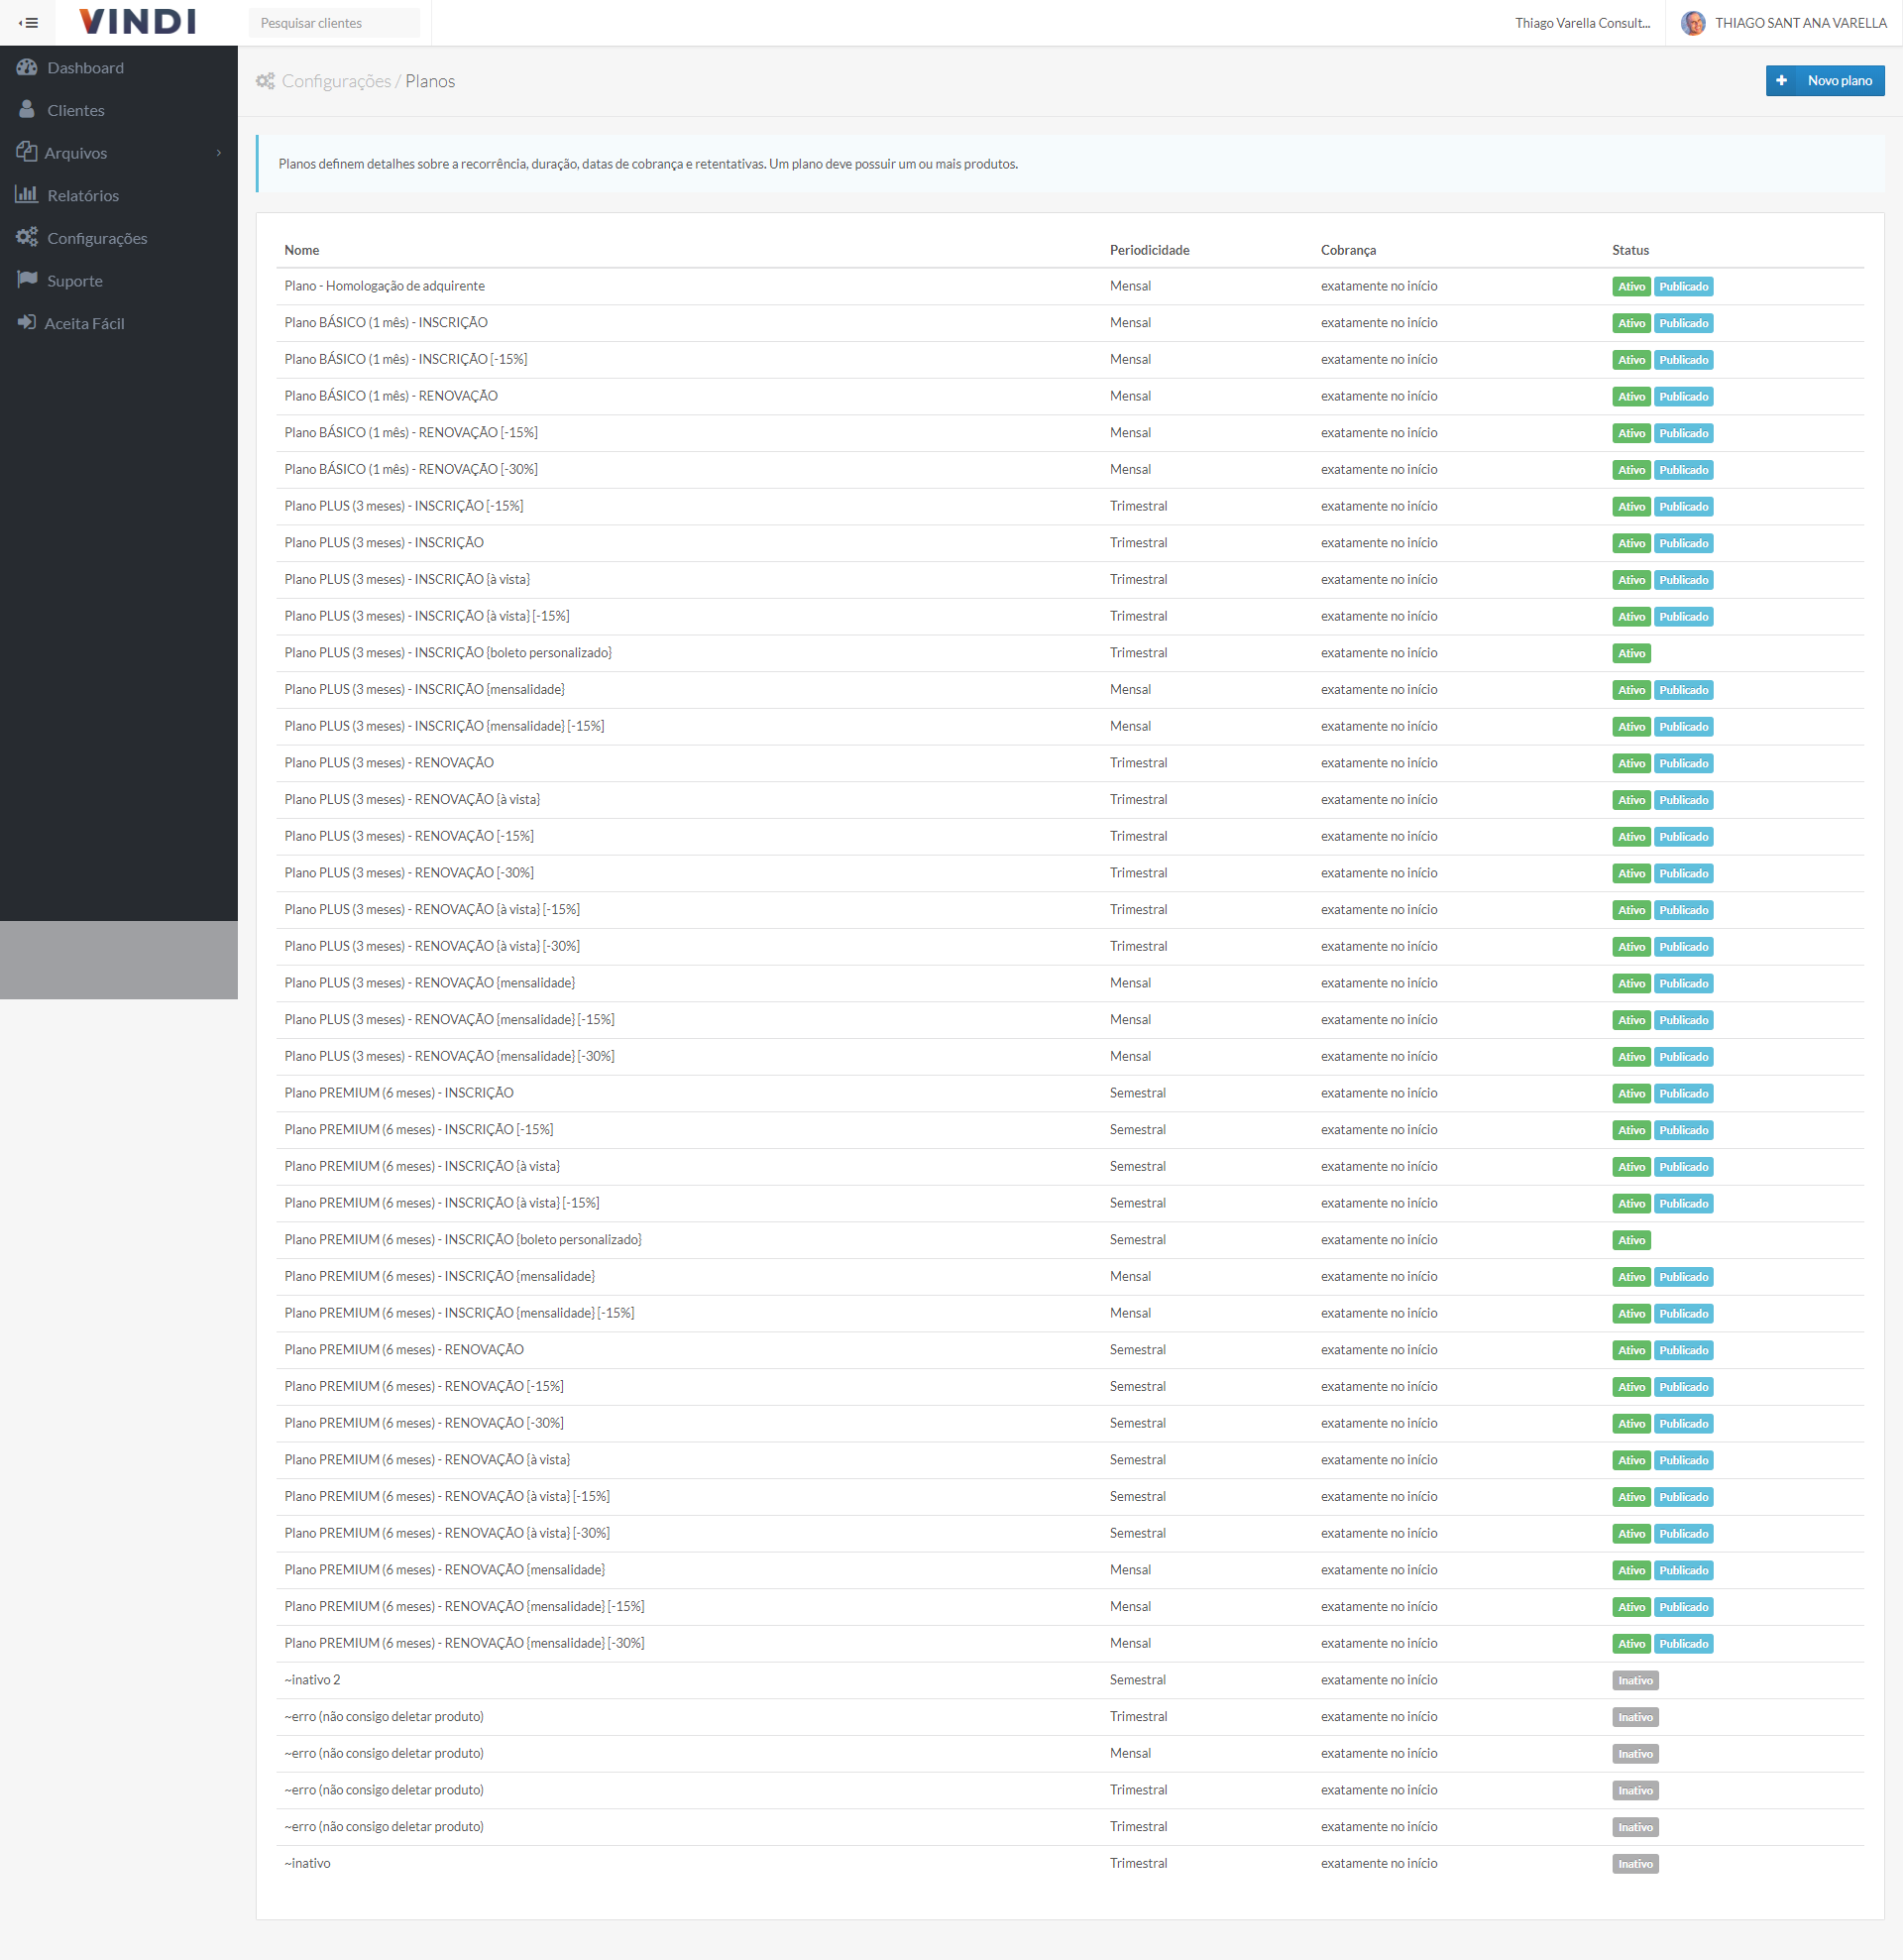Open Configurações breadcrumb link
The width and height of the screenshot is (1903, 1960).
(x=336, y=81)
